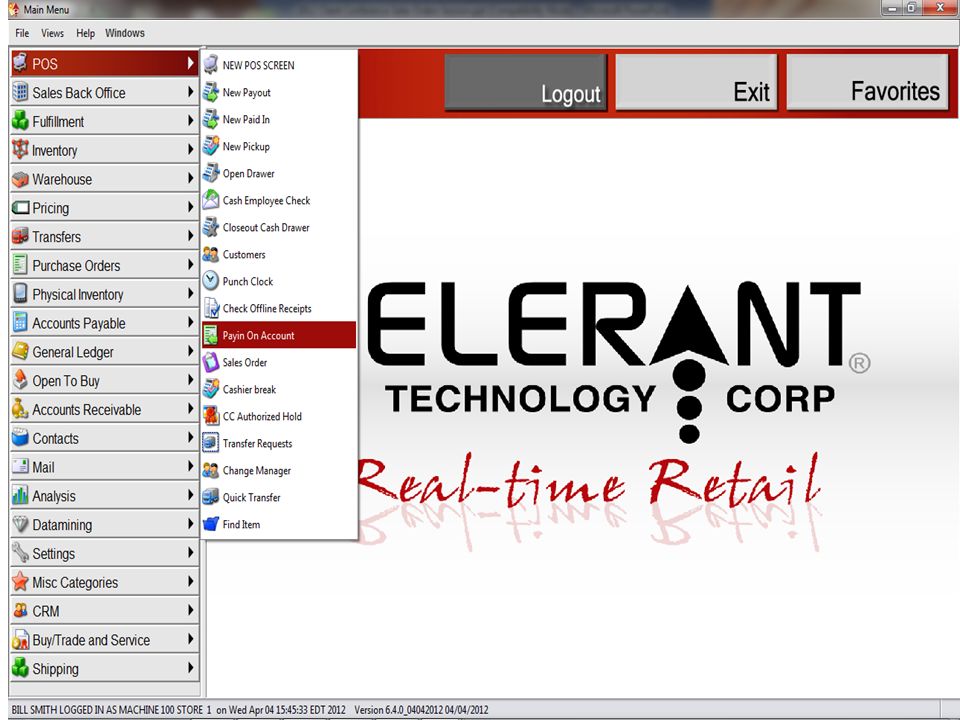Click the Customers people icon
This screenshot has width=960, height=720.
coord(211,254)
